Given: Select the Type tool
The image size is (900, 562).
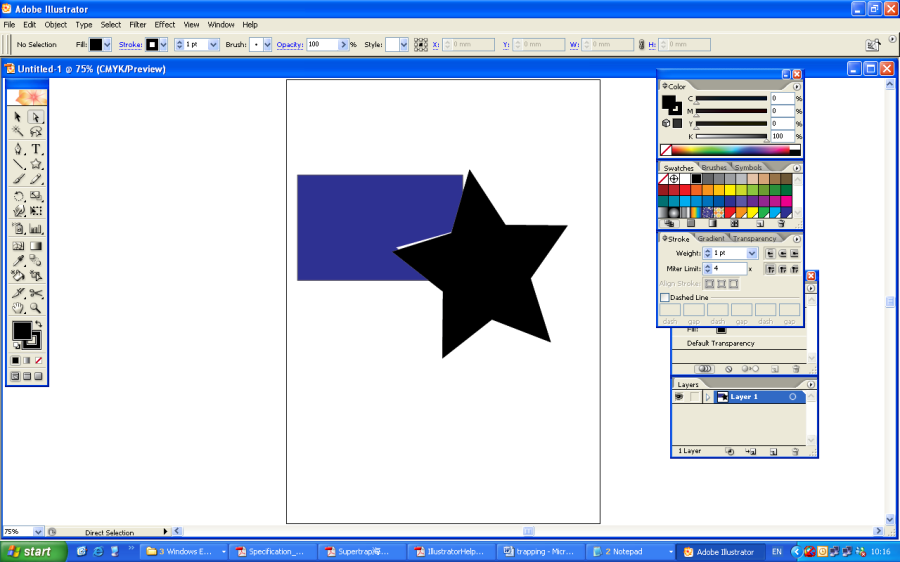Looking at the screenshot, I should click(36, 149).
